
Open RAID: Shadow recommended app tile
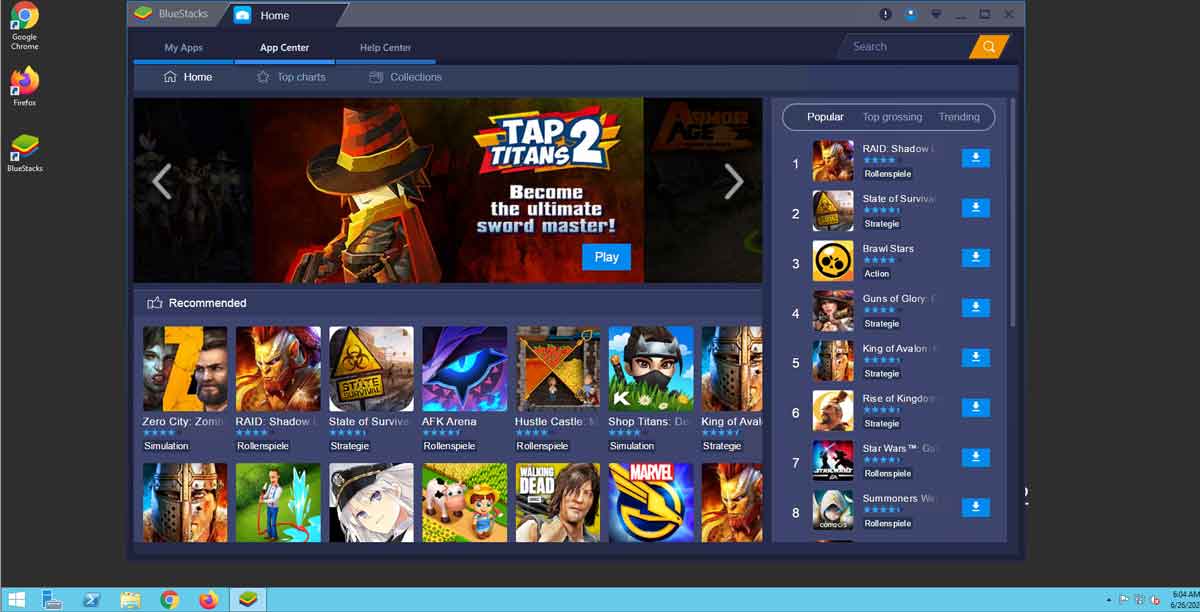click(x=278, y=368)
